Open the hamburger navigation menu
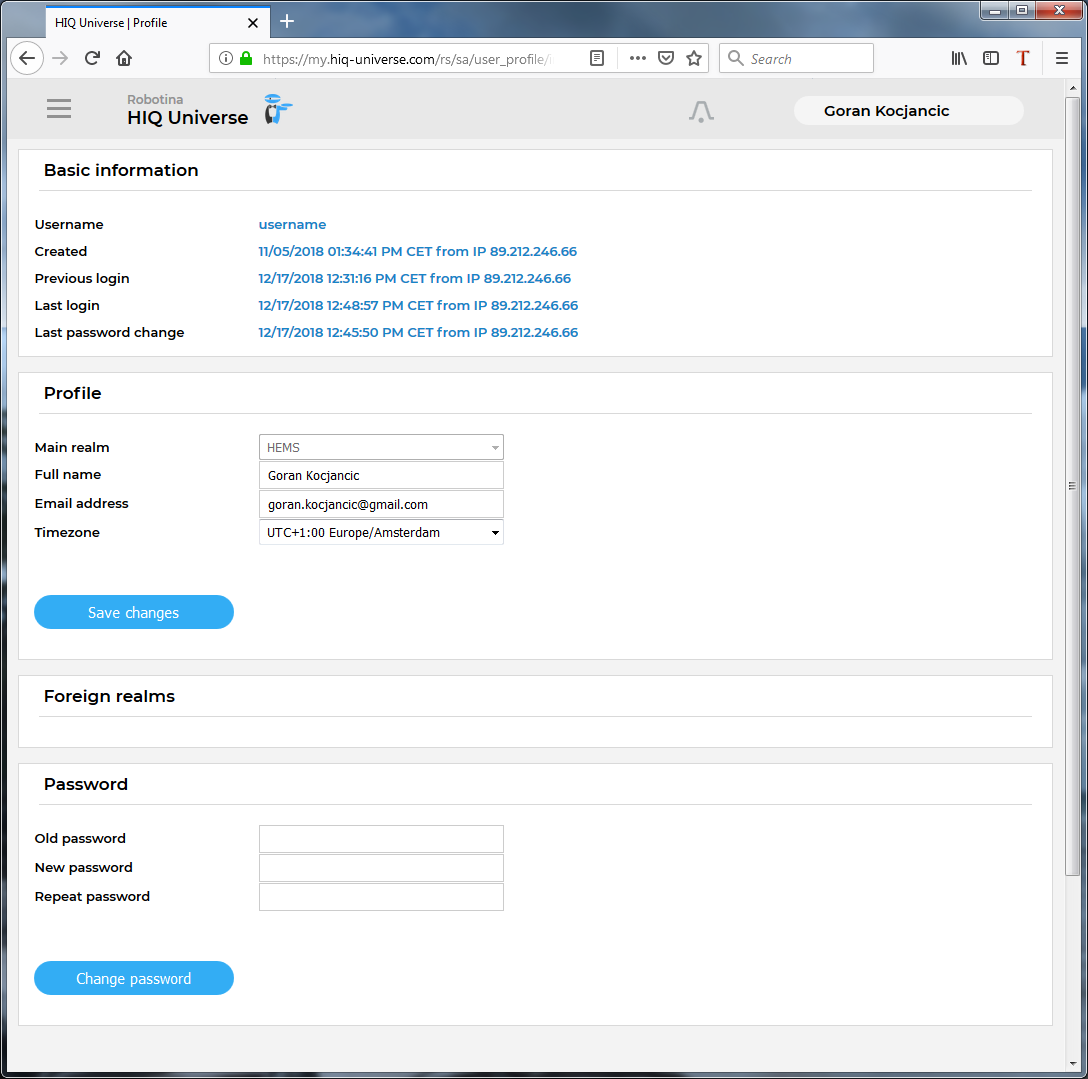Viewport: 1088px width, 1079px height. click(x=59, y=109)
